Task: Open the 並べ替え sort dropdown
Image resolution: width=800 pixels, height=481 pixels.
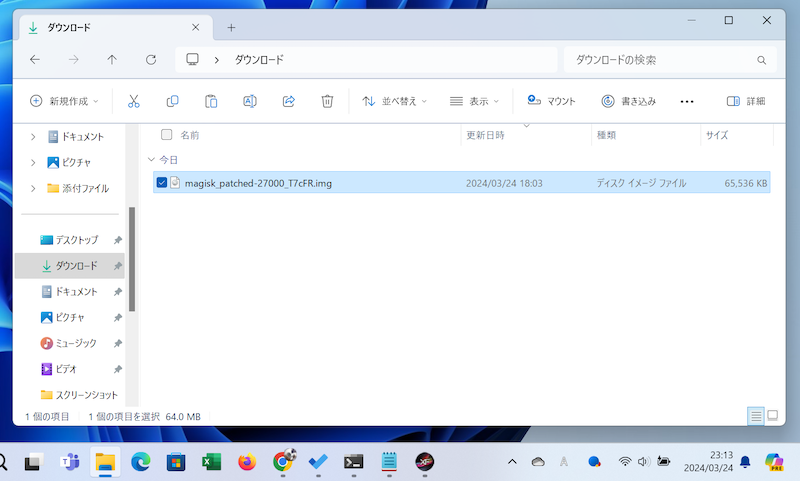Action: (394, 101)
